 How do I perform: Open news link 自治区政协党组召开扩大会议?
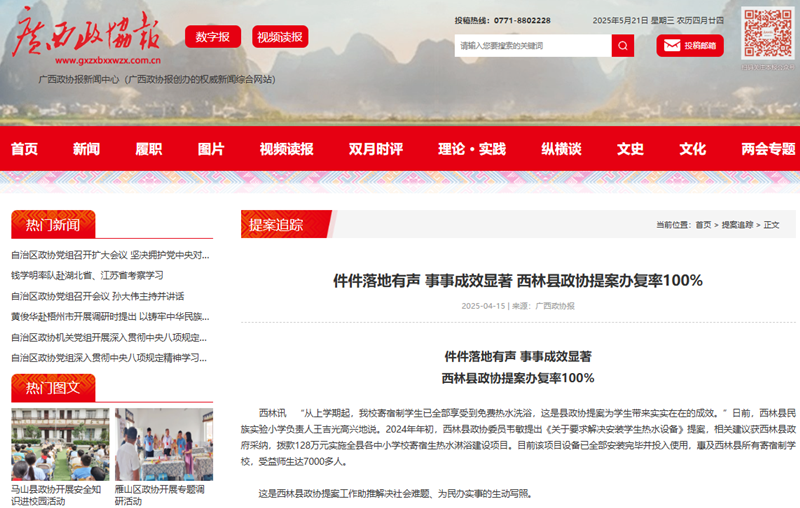tap(110, 255)
